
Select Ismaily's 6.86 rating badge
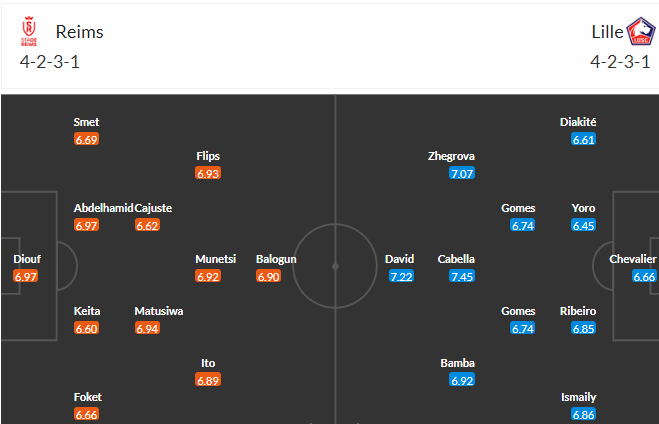point(584,414)
